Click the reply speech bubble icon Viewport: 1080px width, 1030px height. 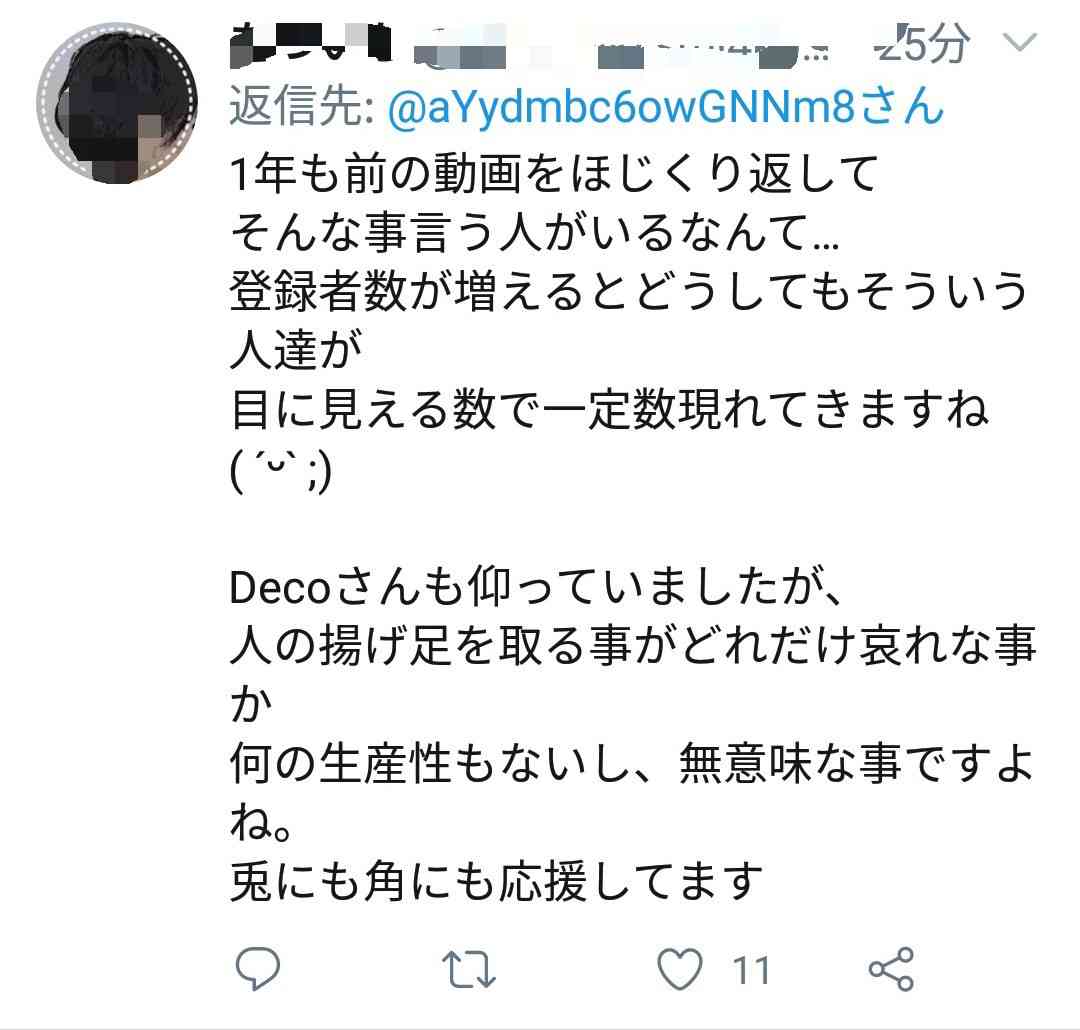[258, 969]
